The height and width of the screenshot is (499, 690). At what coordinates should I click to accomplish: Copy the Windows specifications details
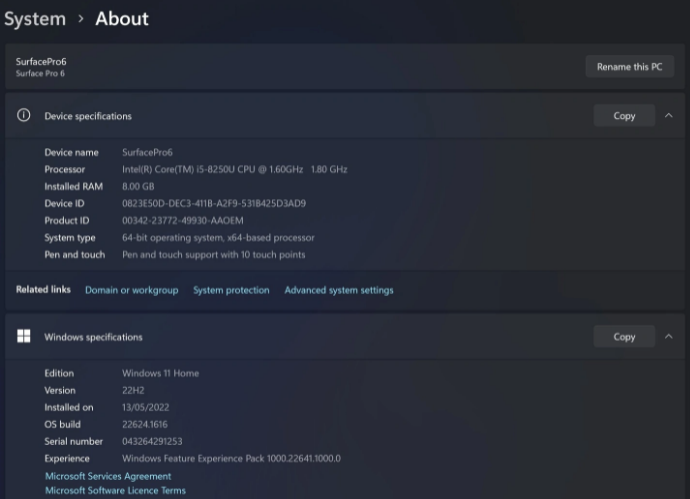point(624,337)
